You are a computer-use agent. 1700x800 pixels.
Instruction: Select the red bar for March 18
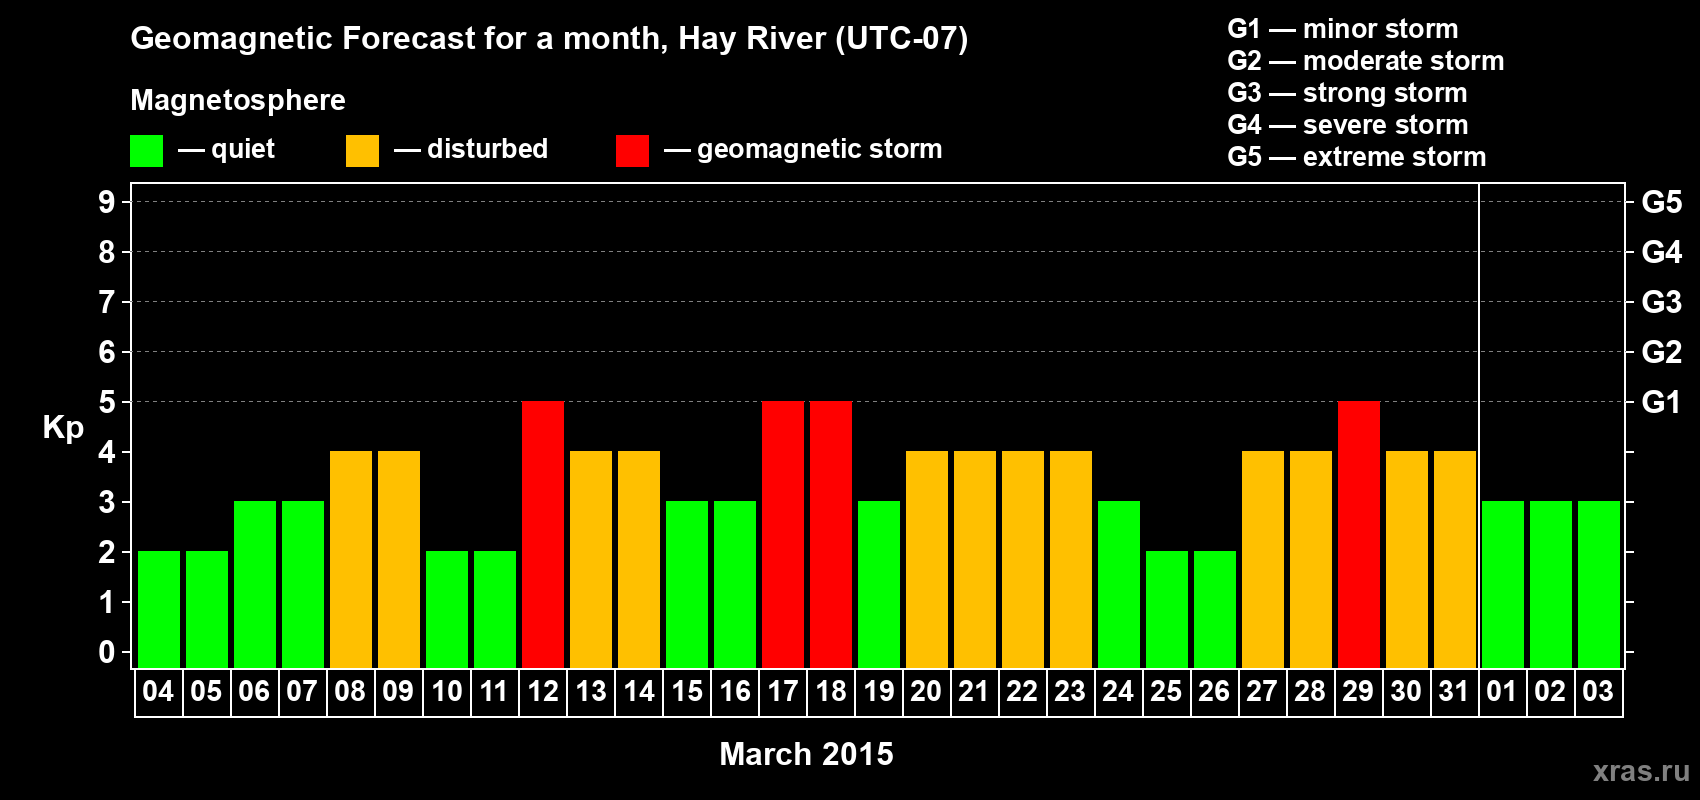point(831,534)
